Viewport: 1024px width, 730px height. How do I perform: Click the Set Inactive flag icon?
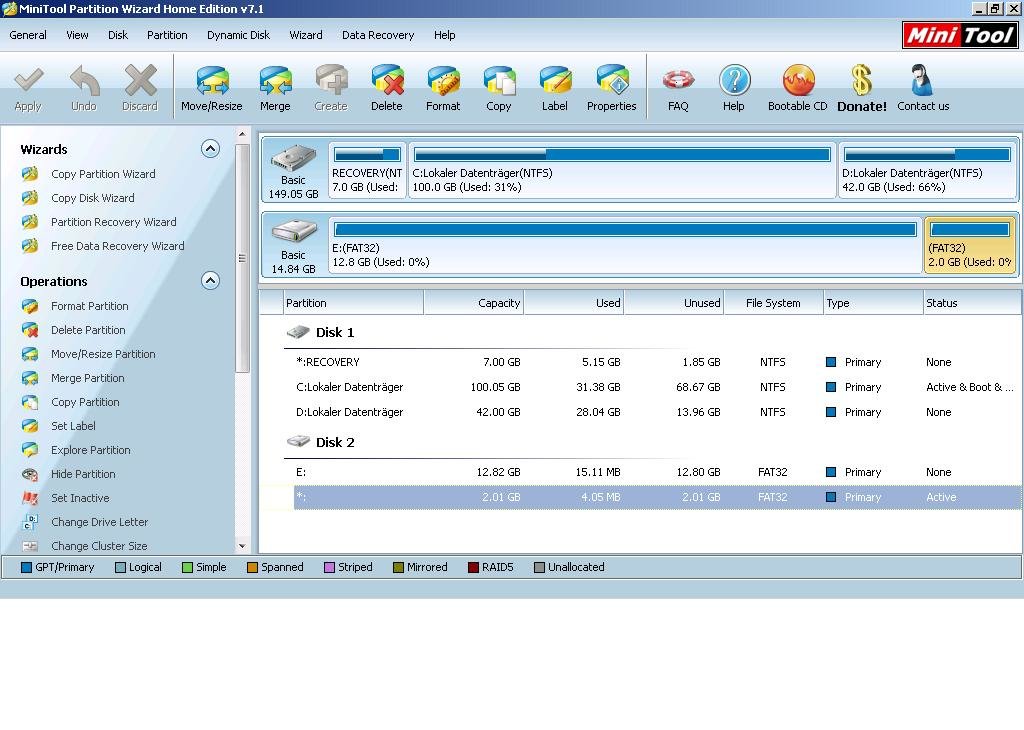click(x=29, y=498)
